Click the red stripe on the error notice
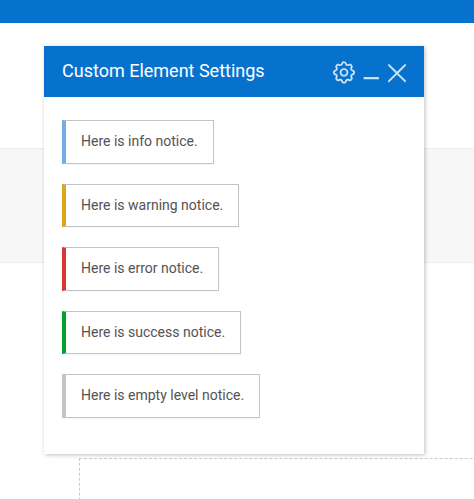The height and width of the screenshot is (499, 474). (64, 269)
